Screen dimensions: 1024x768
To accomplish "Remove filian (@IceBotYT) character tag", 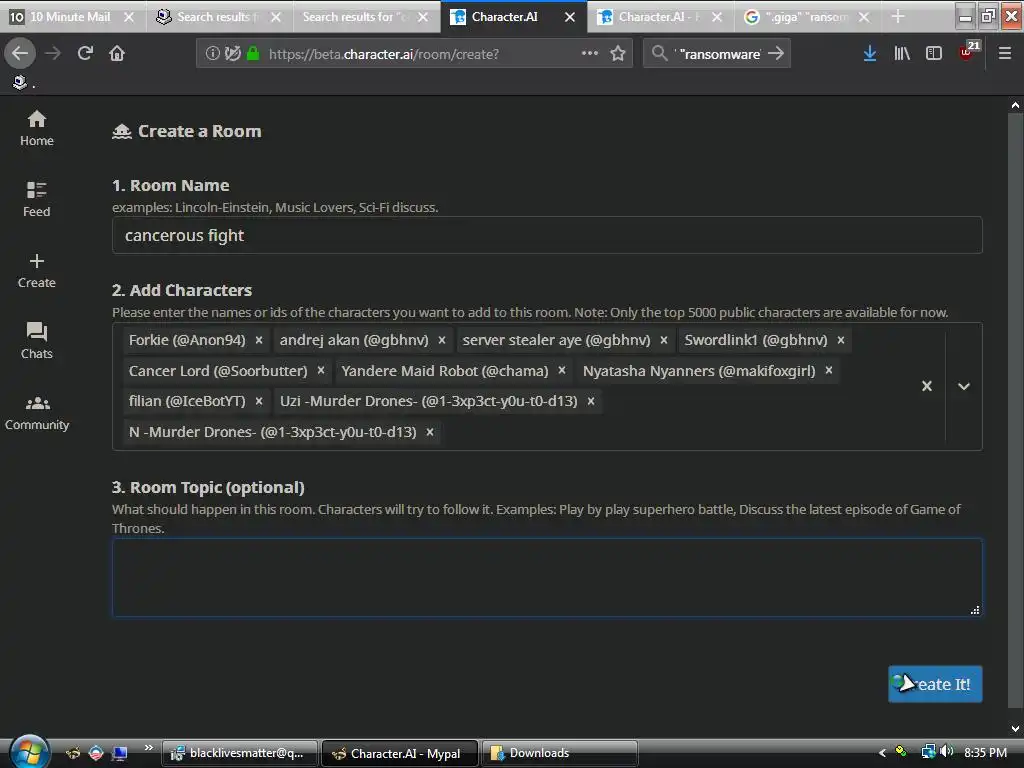I will [259, 401].
